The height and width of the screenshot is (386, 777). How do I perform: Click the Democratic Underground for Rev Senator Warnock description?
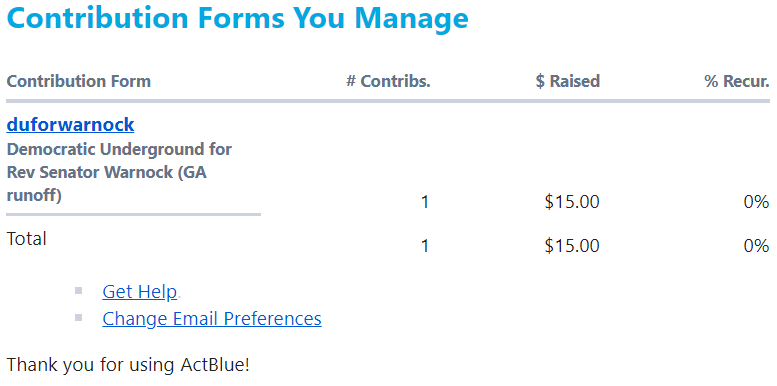pos(119,172)
